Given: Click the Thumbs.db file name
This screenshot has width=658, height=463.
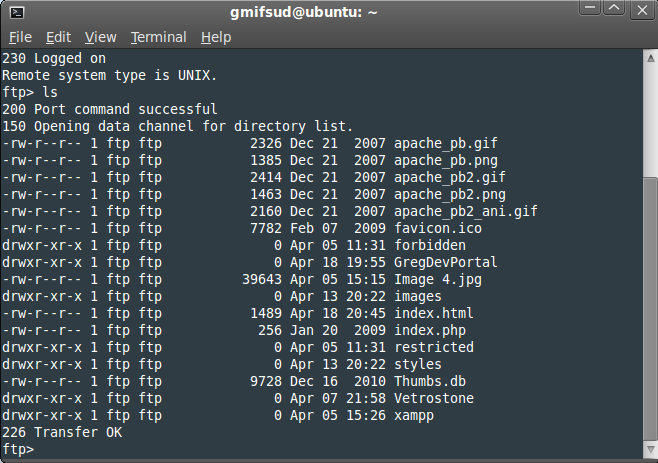Looking at the screenshot, I should [430, 382].
